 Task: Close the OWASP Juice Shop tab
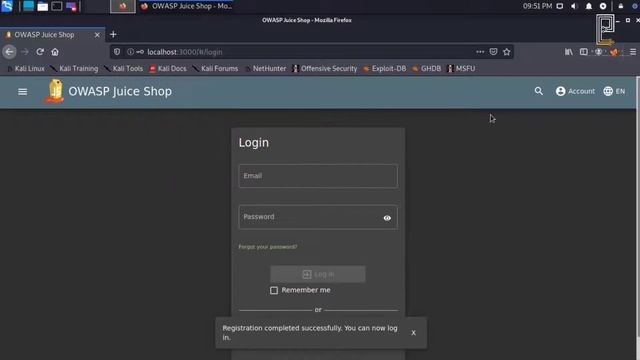[97, 35]
